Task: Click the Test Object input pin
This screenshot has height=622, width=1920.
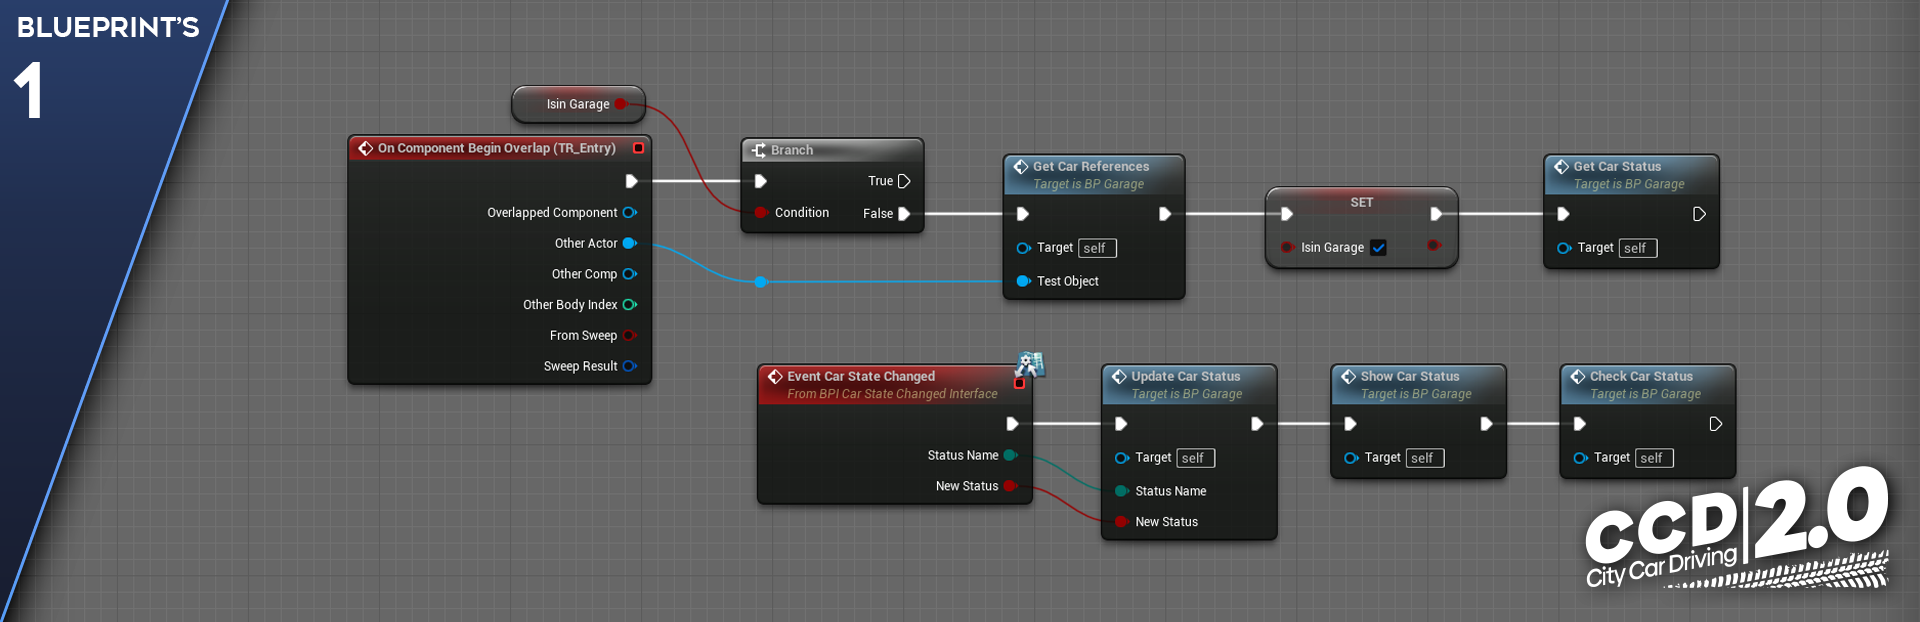Action: pyautogui.click(x=1023, y=281)
